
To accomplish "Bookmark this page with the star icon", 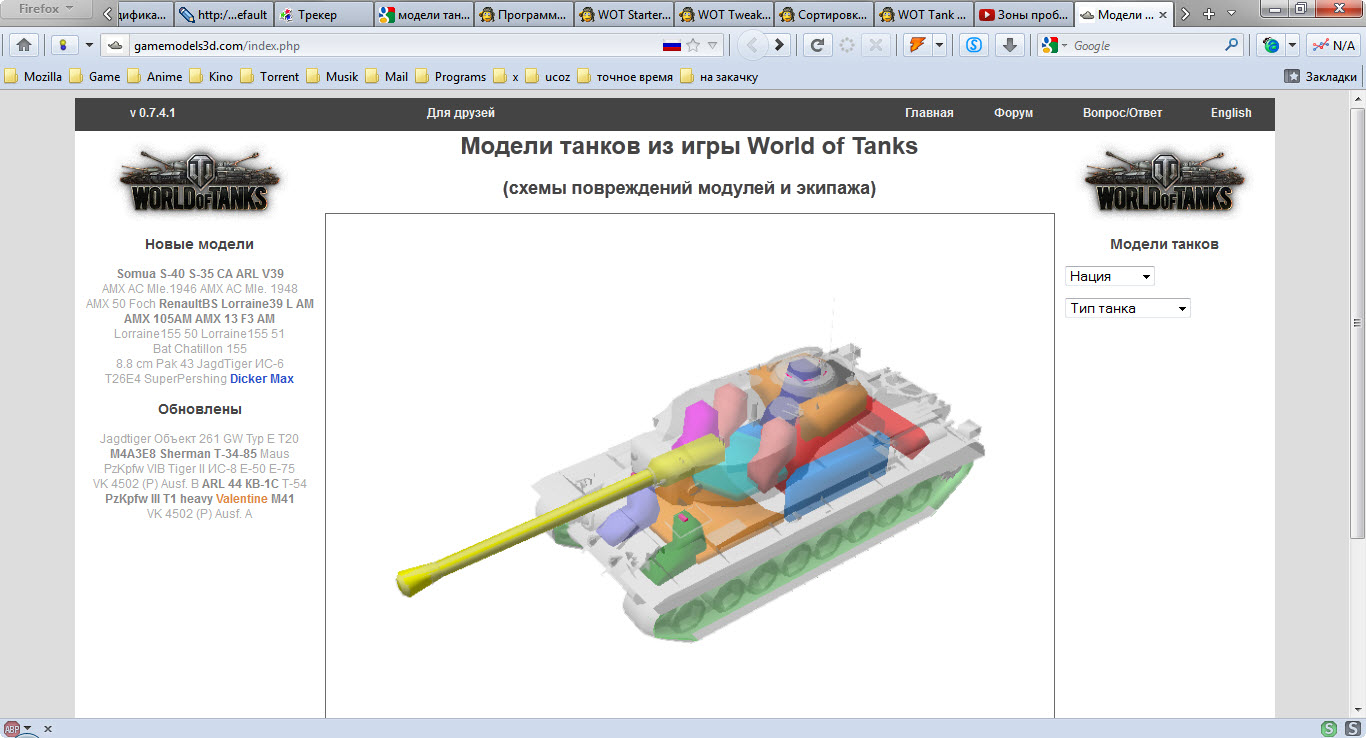I will [693, 45].
